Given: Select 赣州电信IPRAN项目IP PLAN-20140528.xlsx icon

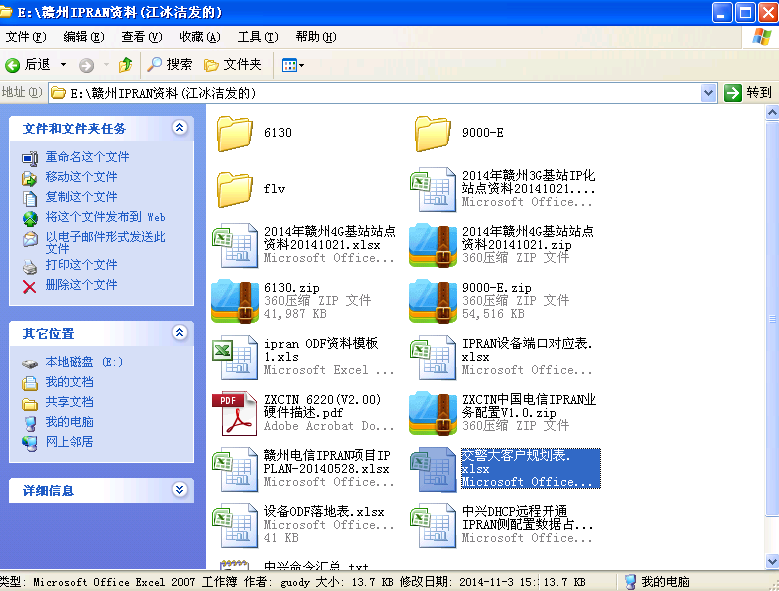Looking at the screenshot, I should 234,470.
